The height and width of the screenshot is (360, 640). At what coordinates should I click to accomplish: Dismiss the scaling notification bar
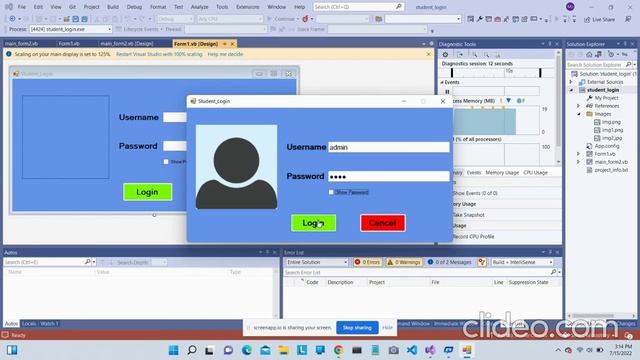click(x=429, y=54)
